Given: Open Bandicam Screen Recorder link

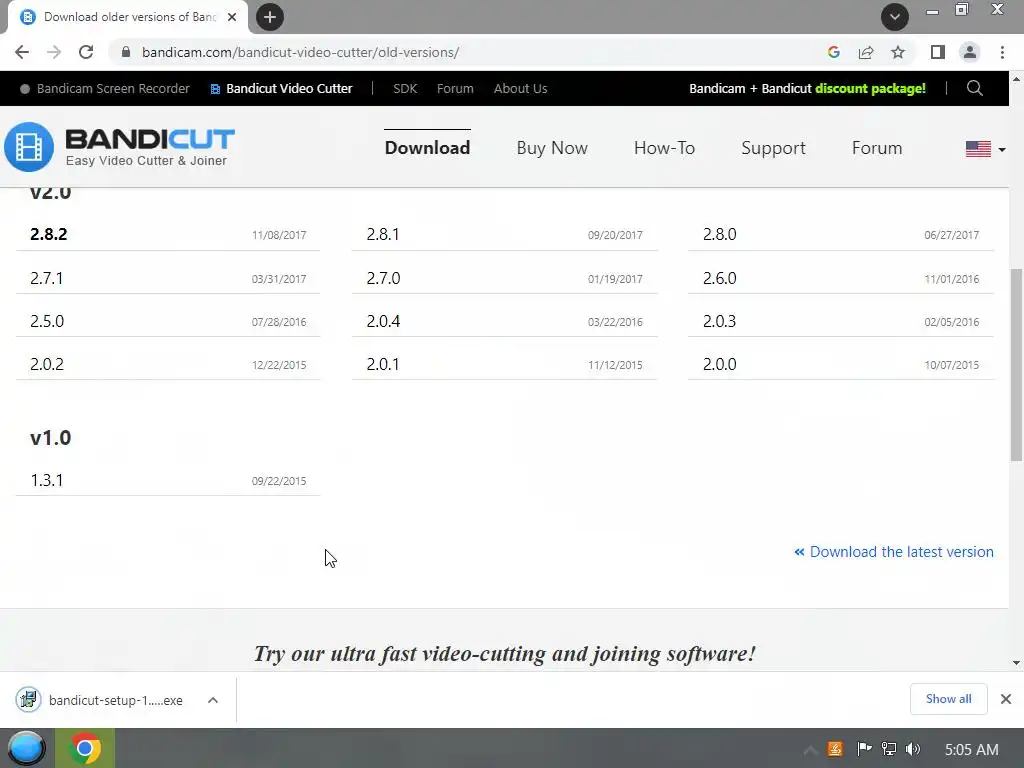Looking at the screenshot, I should (104, 89).
